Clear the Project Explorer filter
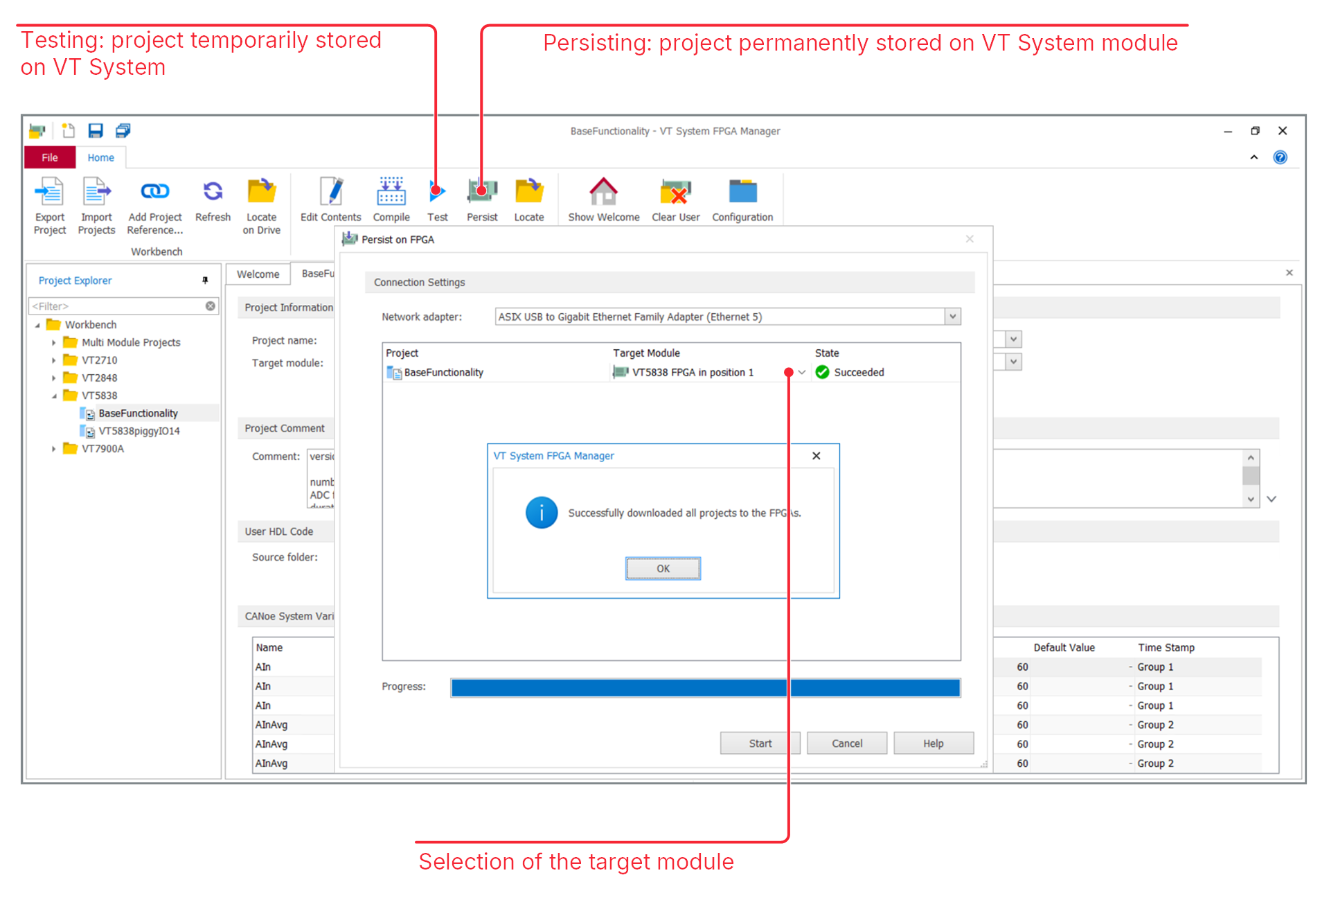The image size is (1329, 900). coord(210,306)
